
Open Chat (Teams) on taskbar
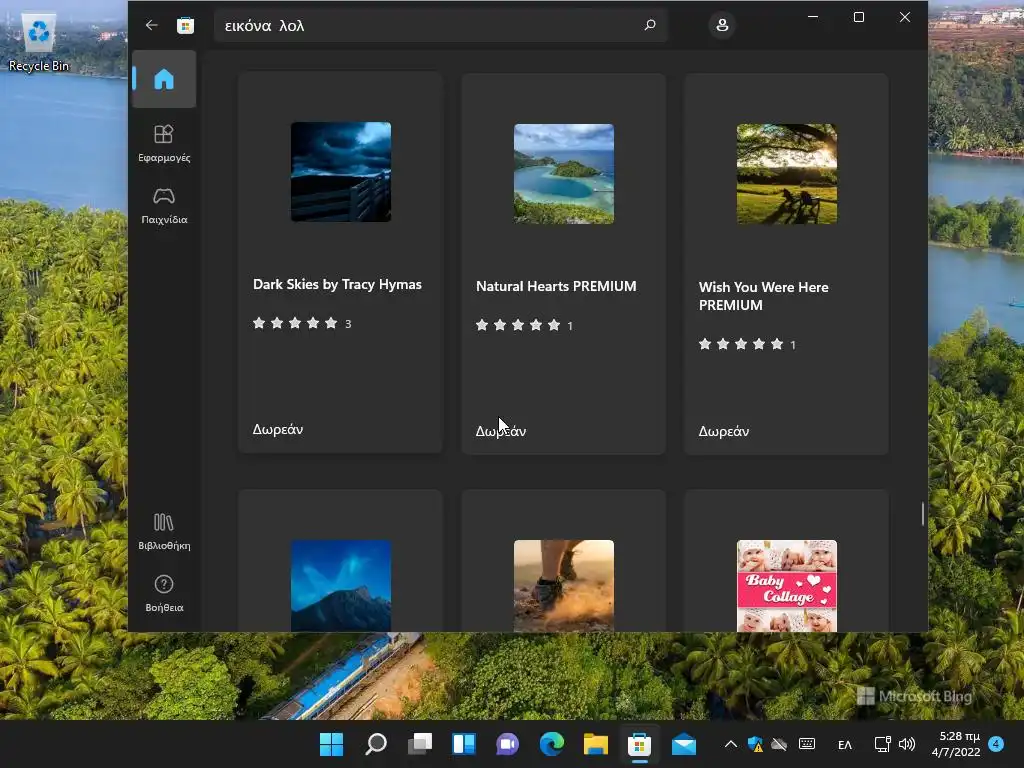click(507, 744)
